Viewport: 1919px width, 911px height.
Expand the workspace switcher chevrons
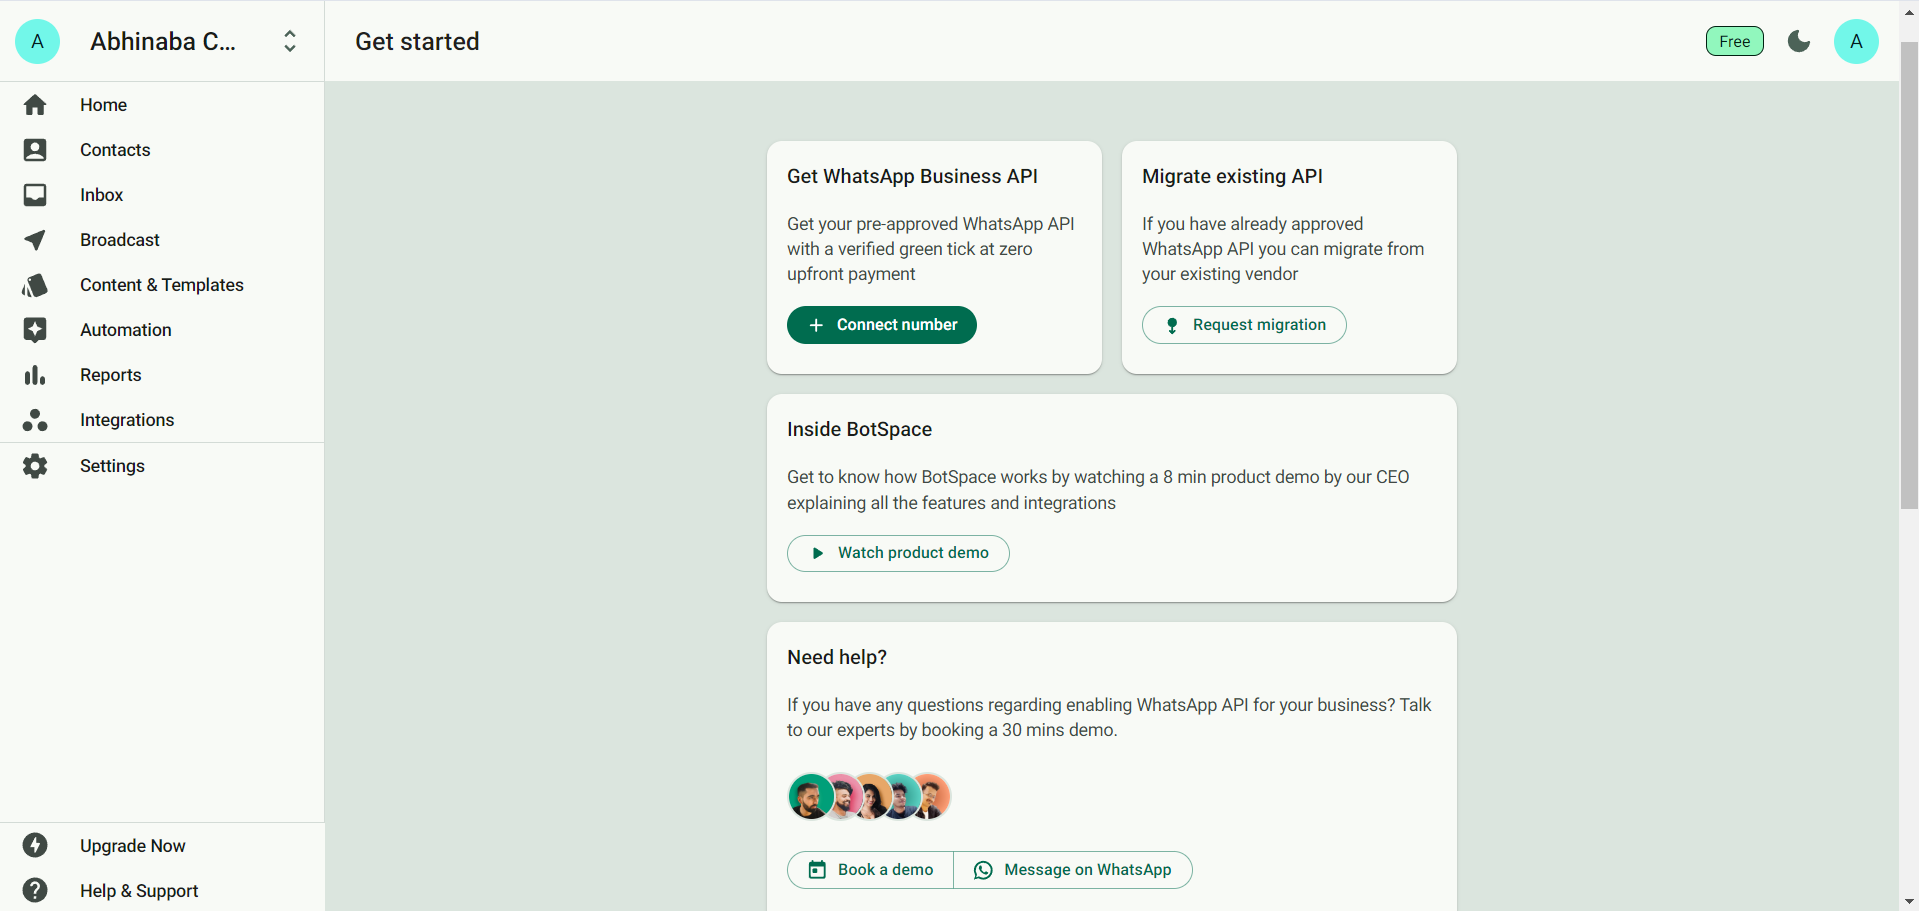[x=290, y=41]
